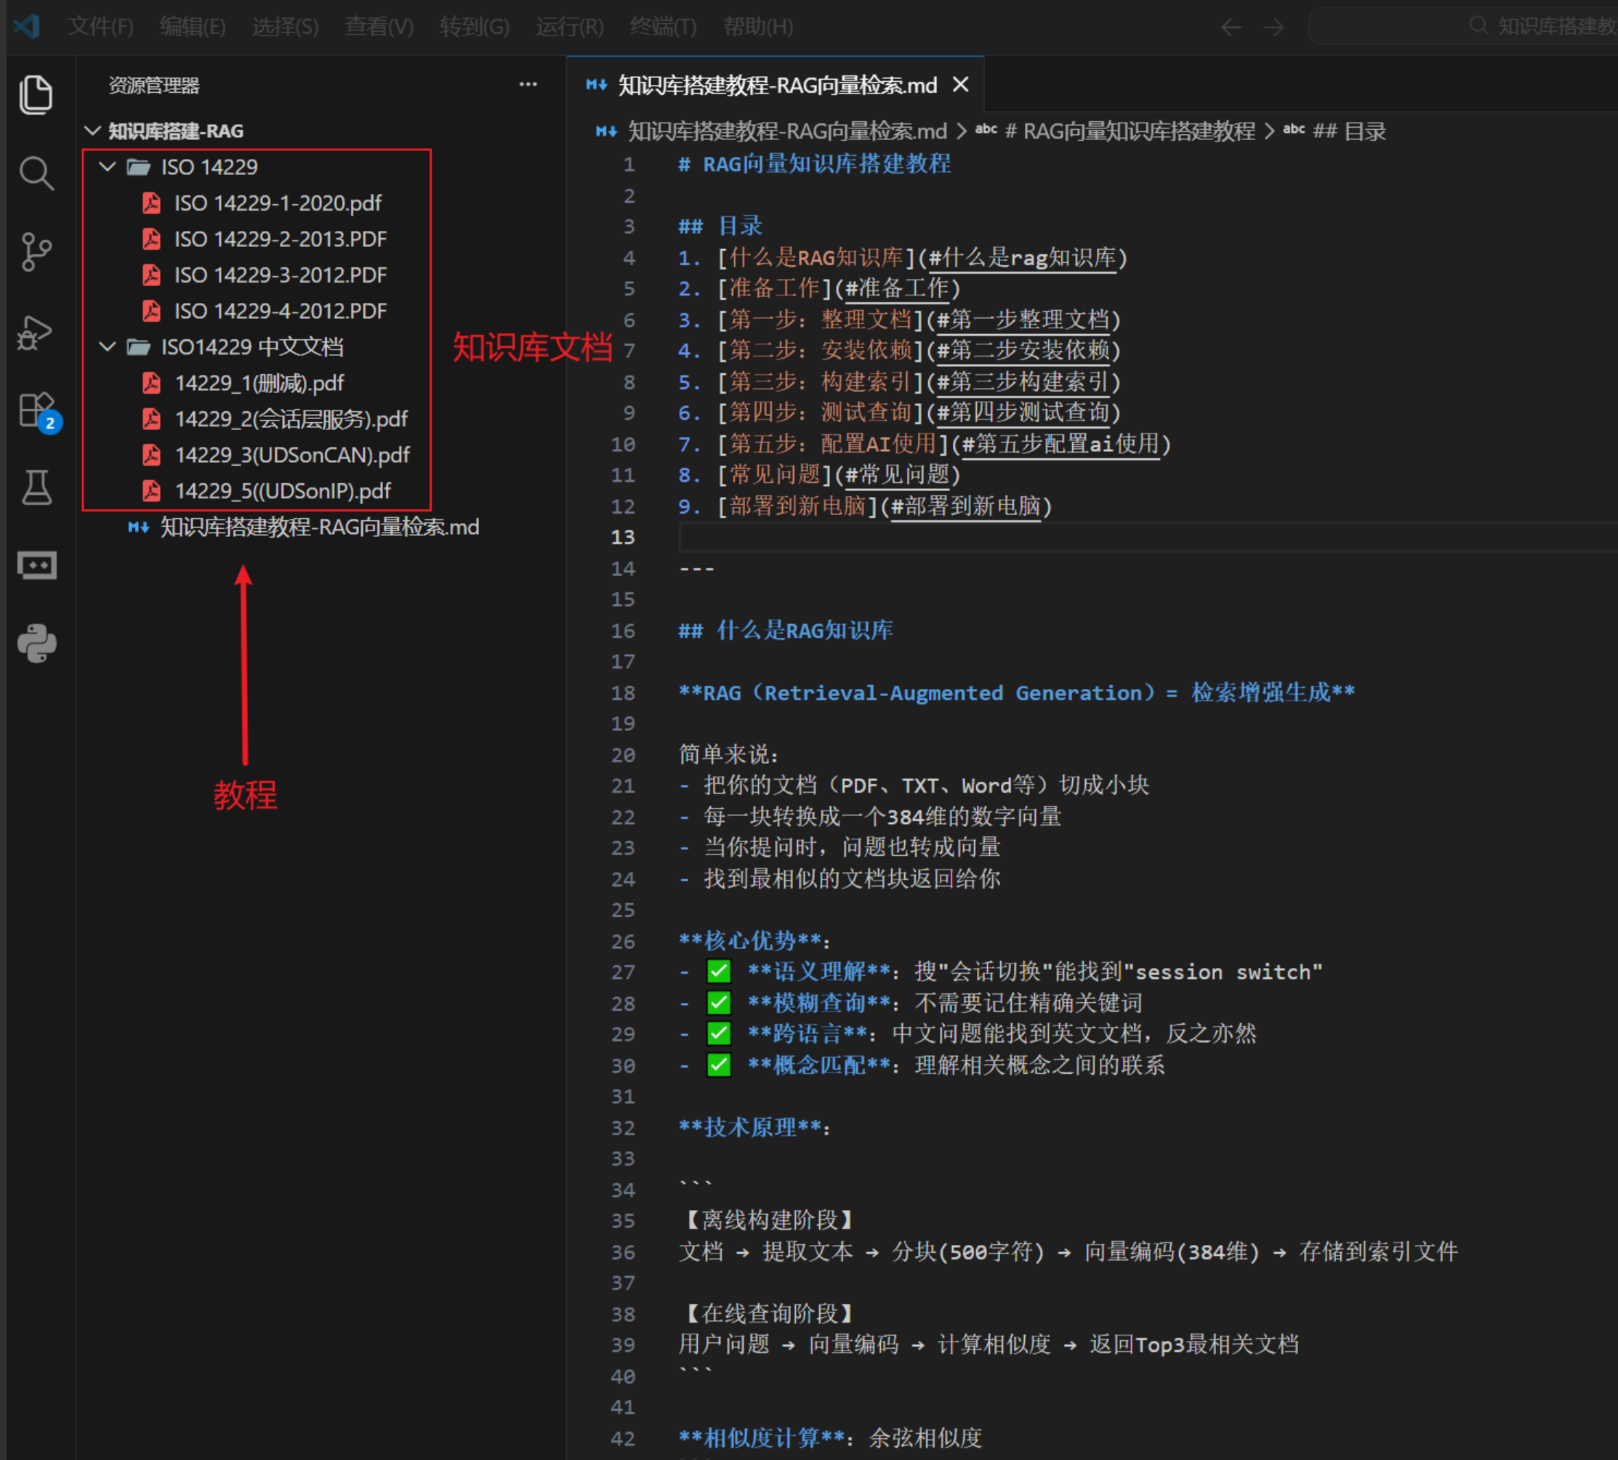Open 运行(R) menu
The height and width of the screenshot is (1460, 1618).
click(570, 27)
